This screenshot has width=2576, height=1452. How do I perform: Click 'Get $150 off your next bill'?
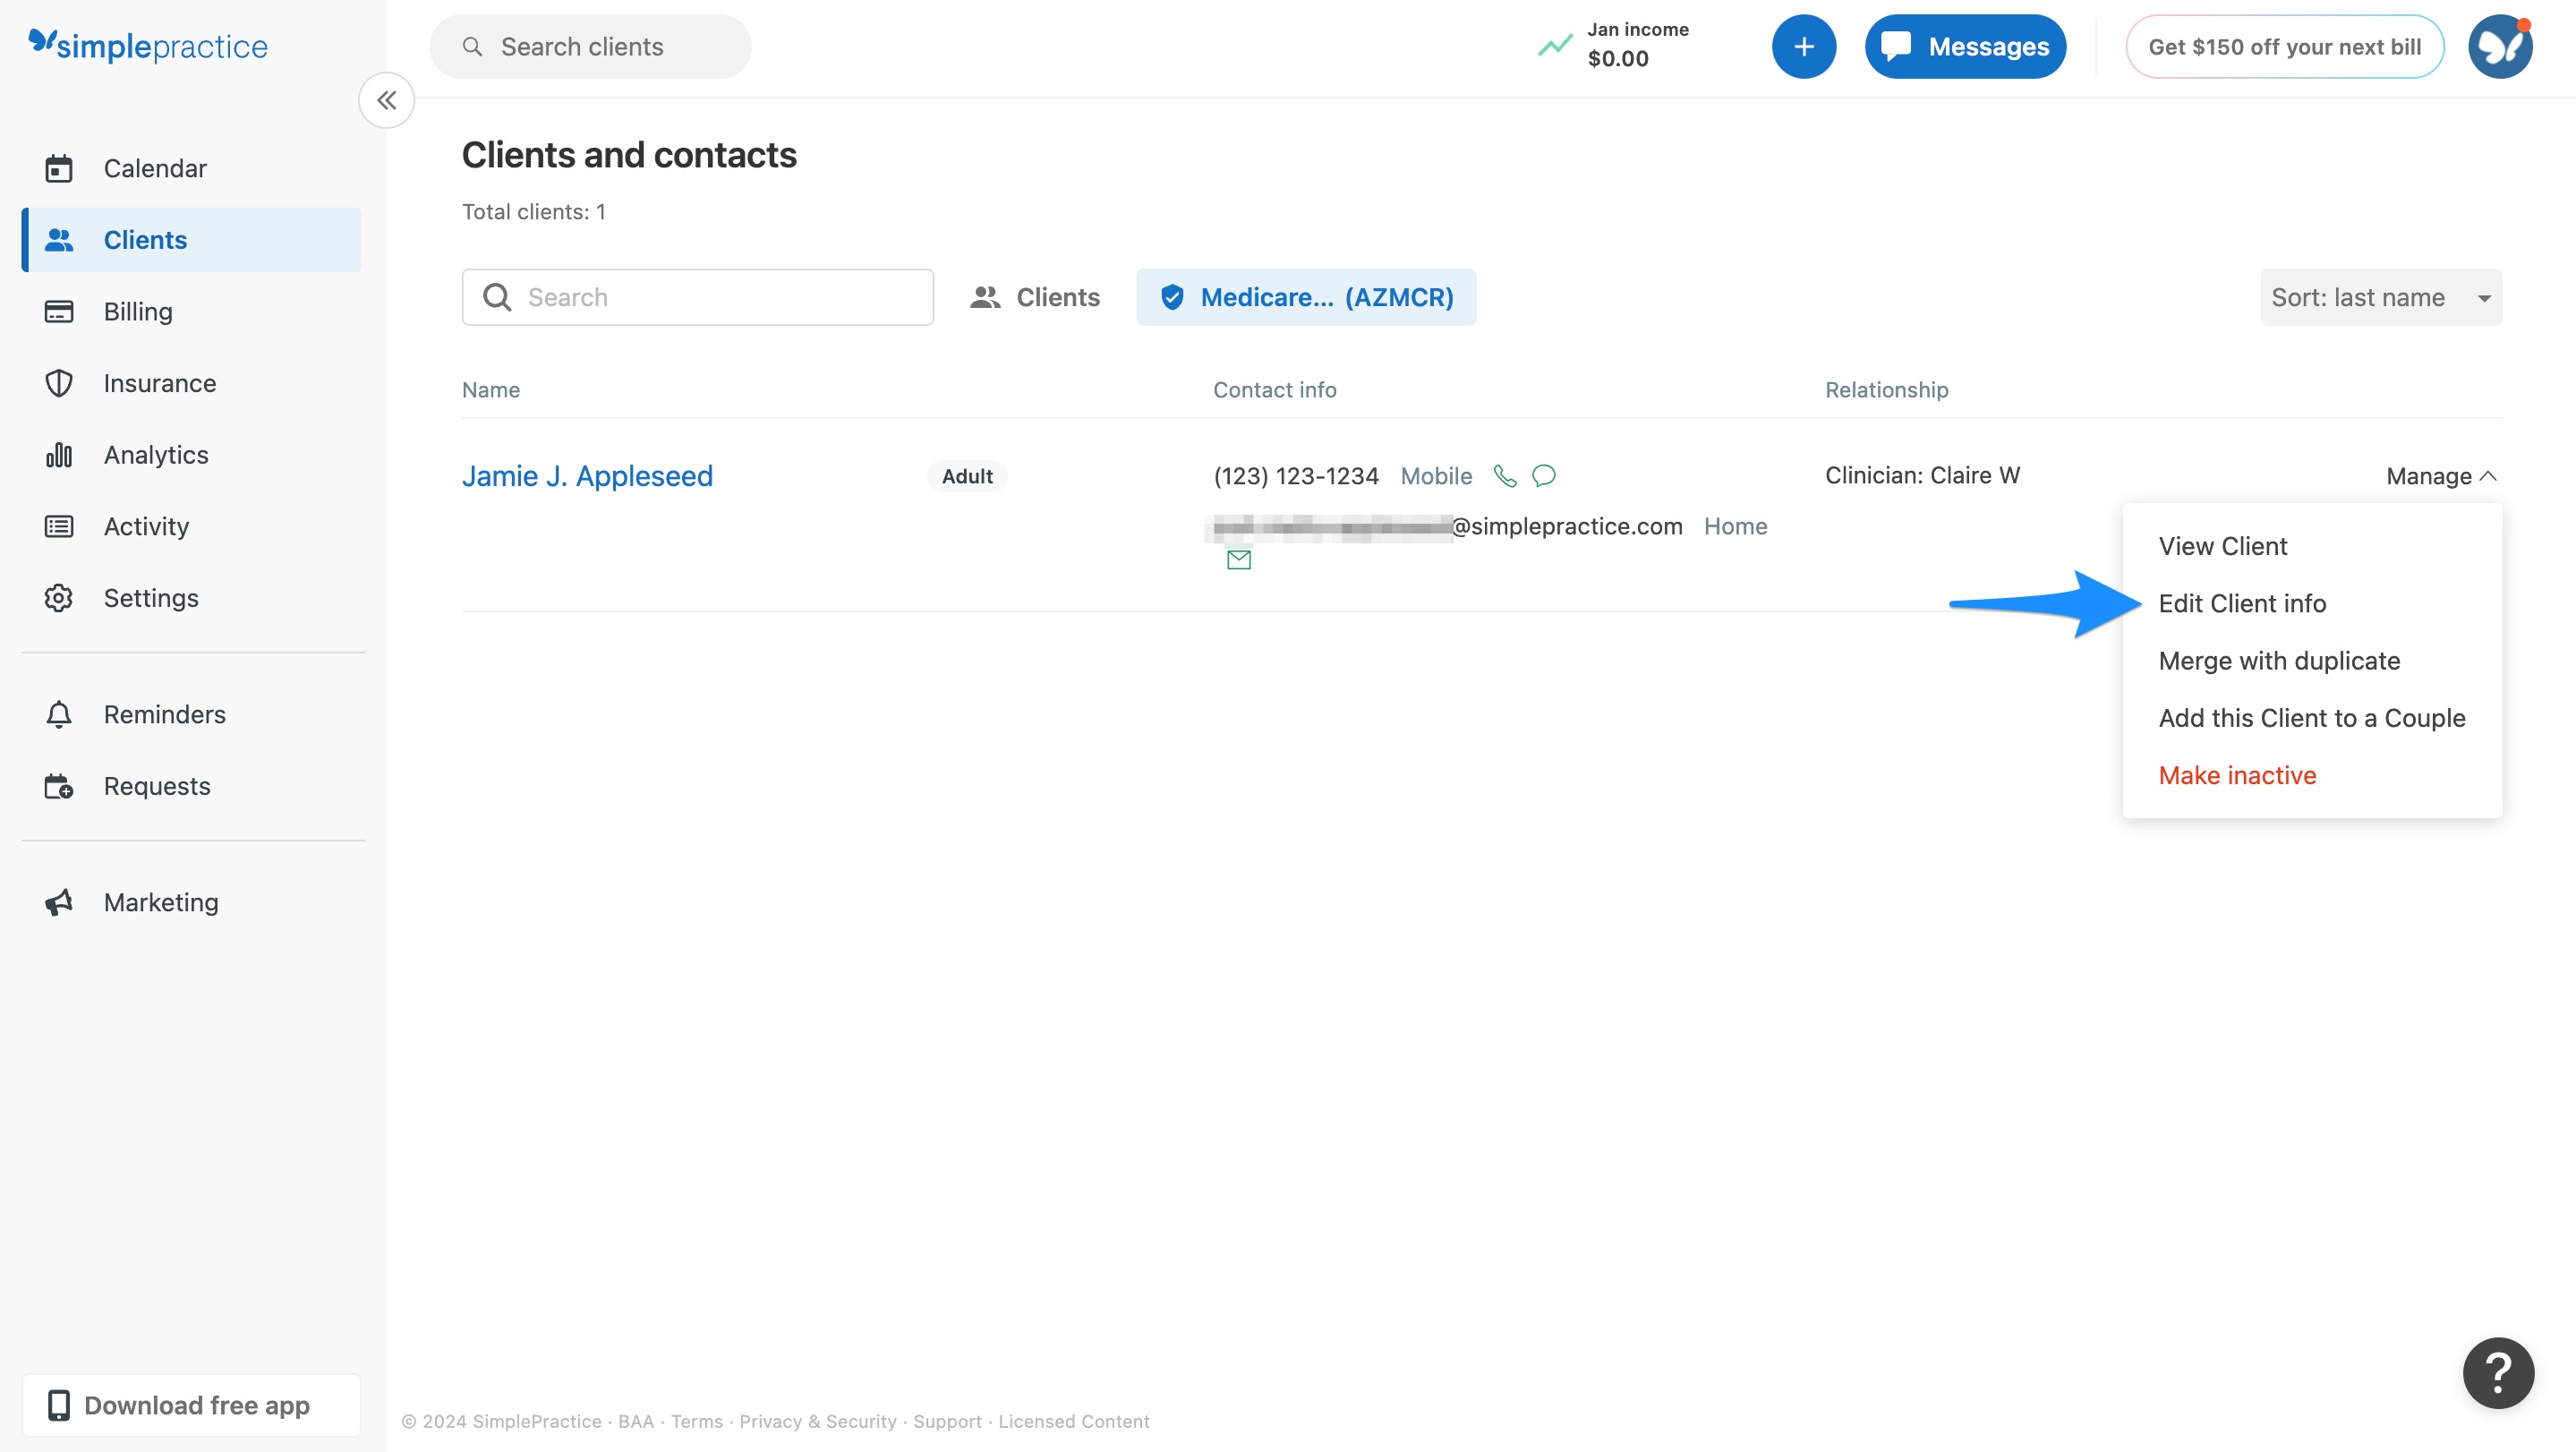(x=2285, y=46)
